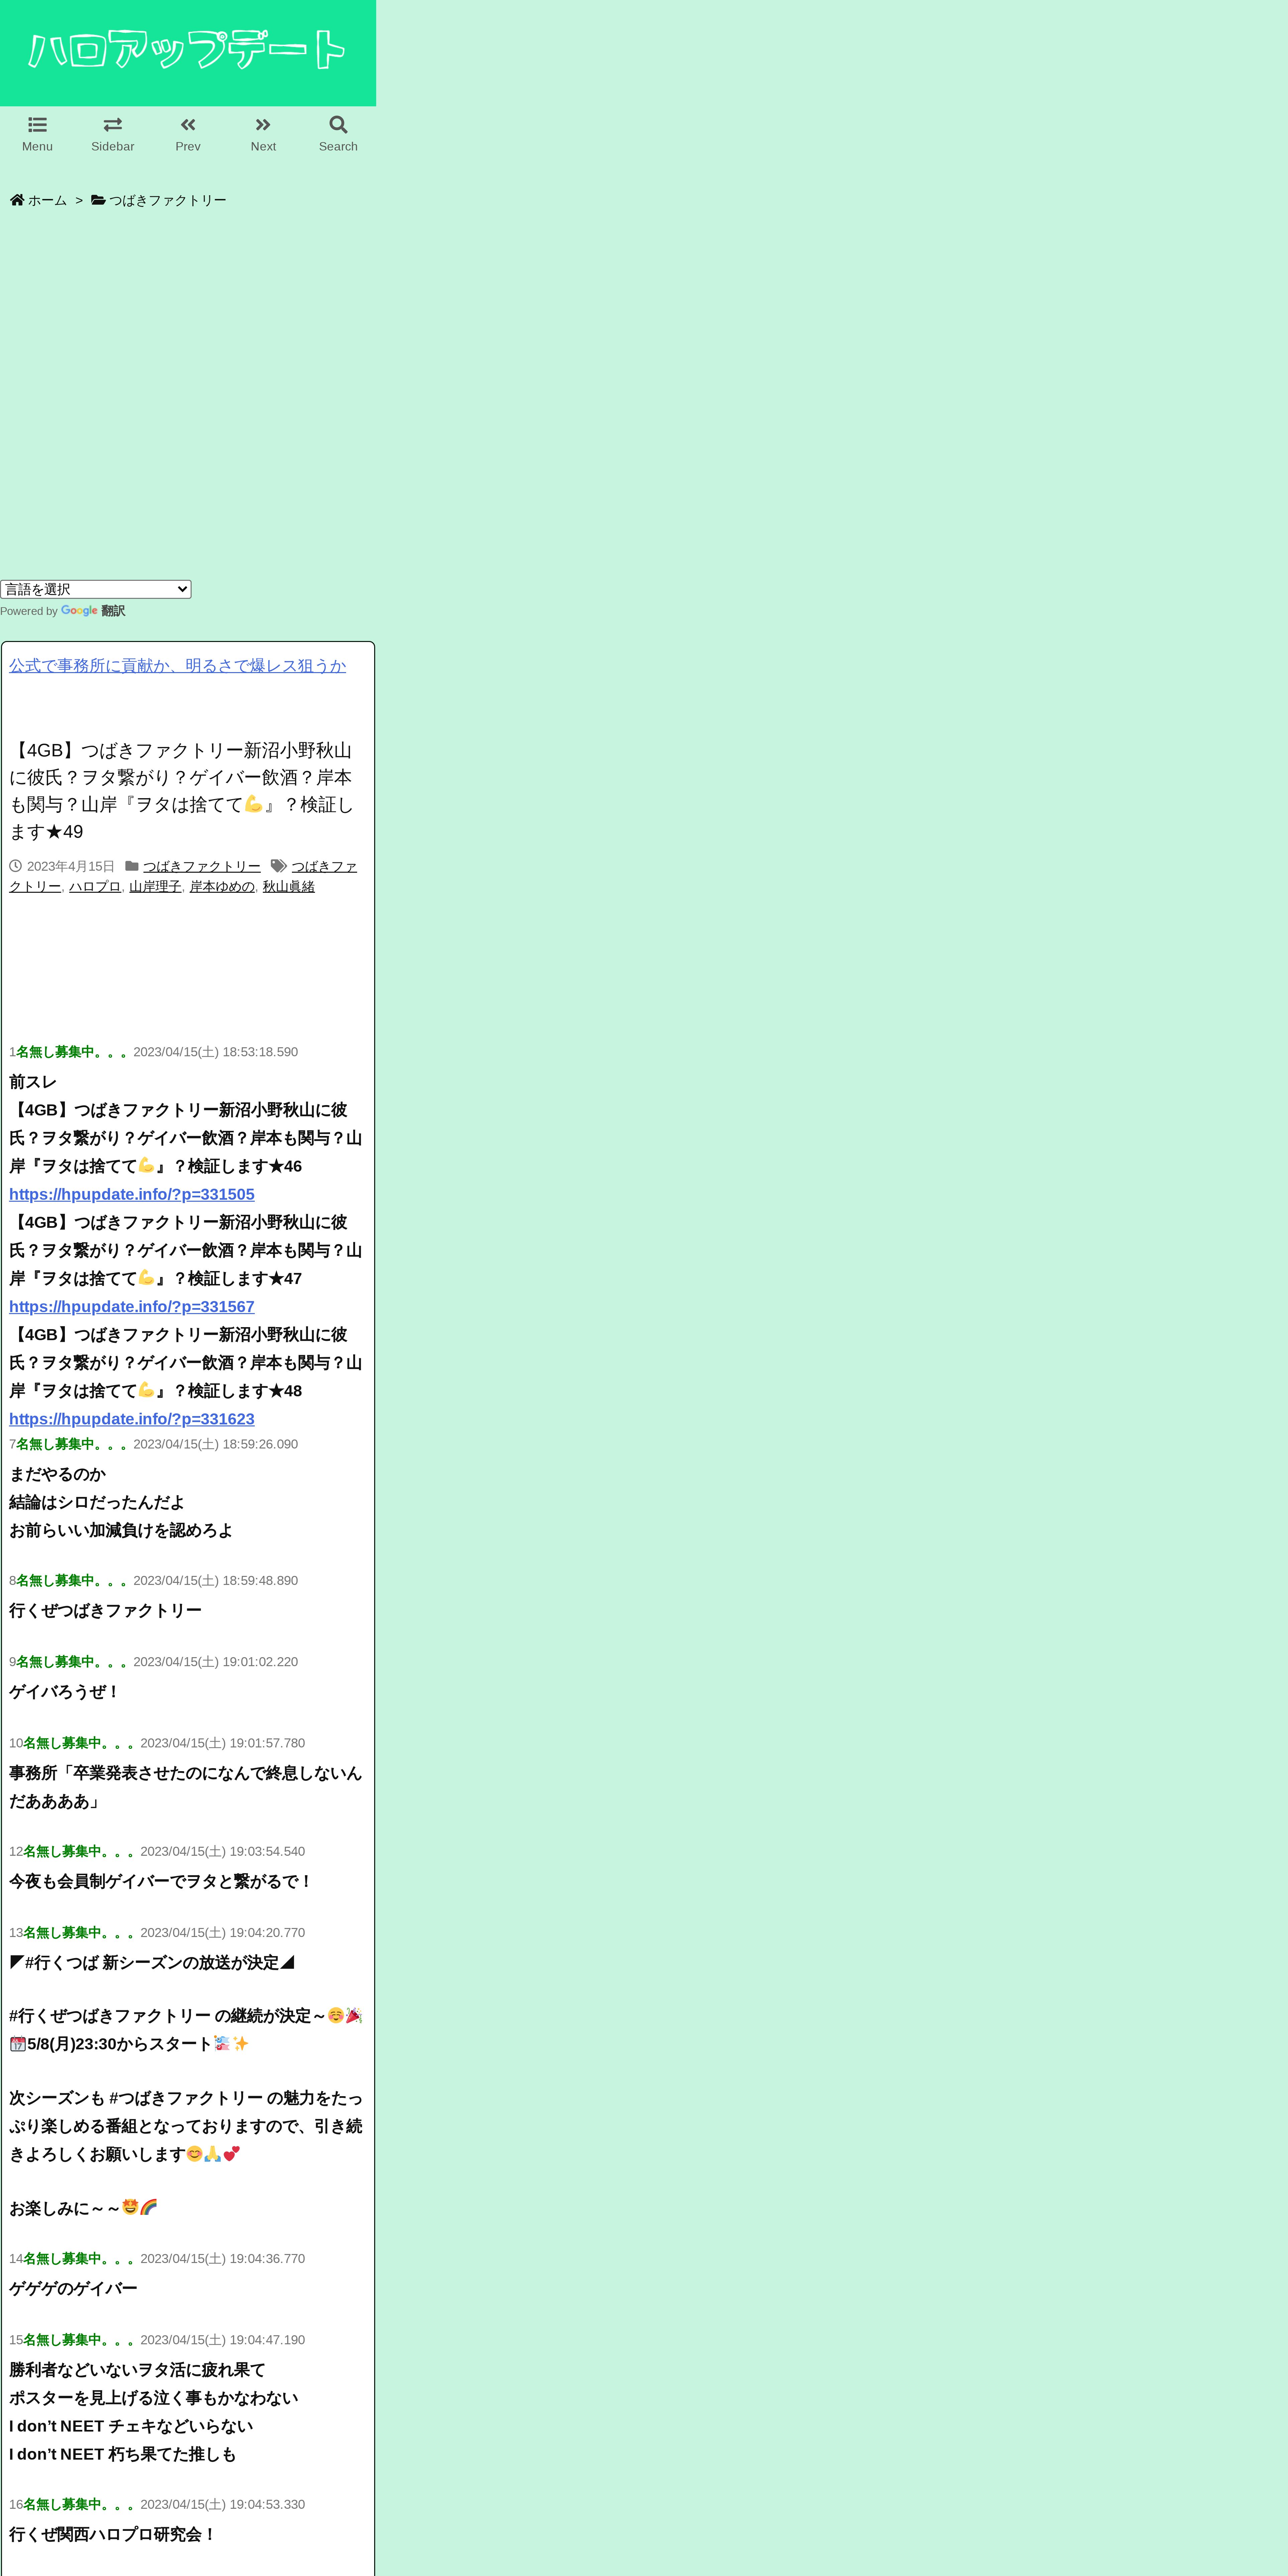Click the home icon in breadcrumb

pyautogui.click(x=17, y=200)
